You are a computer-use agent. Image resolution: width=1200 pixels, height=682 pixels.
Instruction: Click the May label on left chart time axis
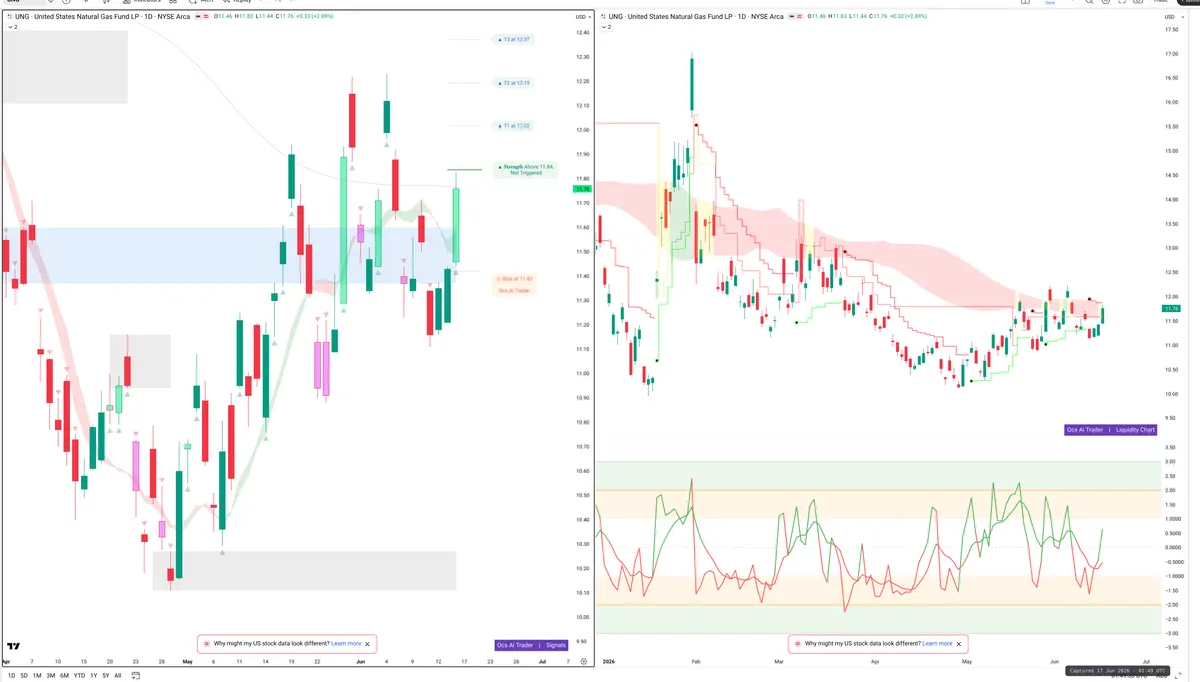[187, 662]
